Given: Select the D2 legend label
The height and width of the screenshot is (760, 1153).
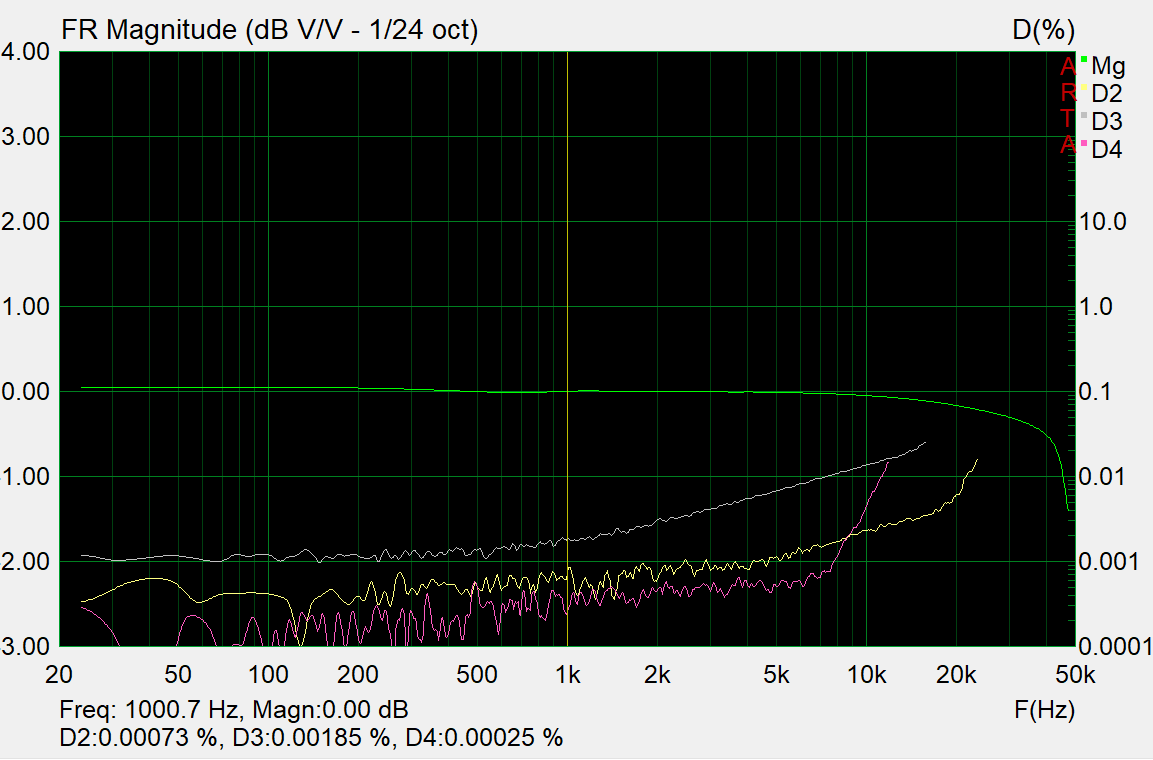Looking at the screenshot, I should (1107, 93).
